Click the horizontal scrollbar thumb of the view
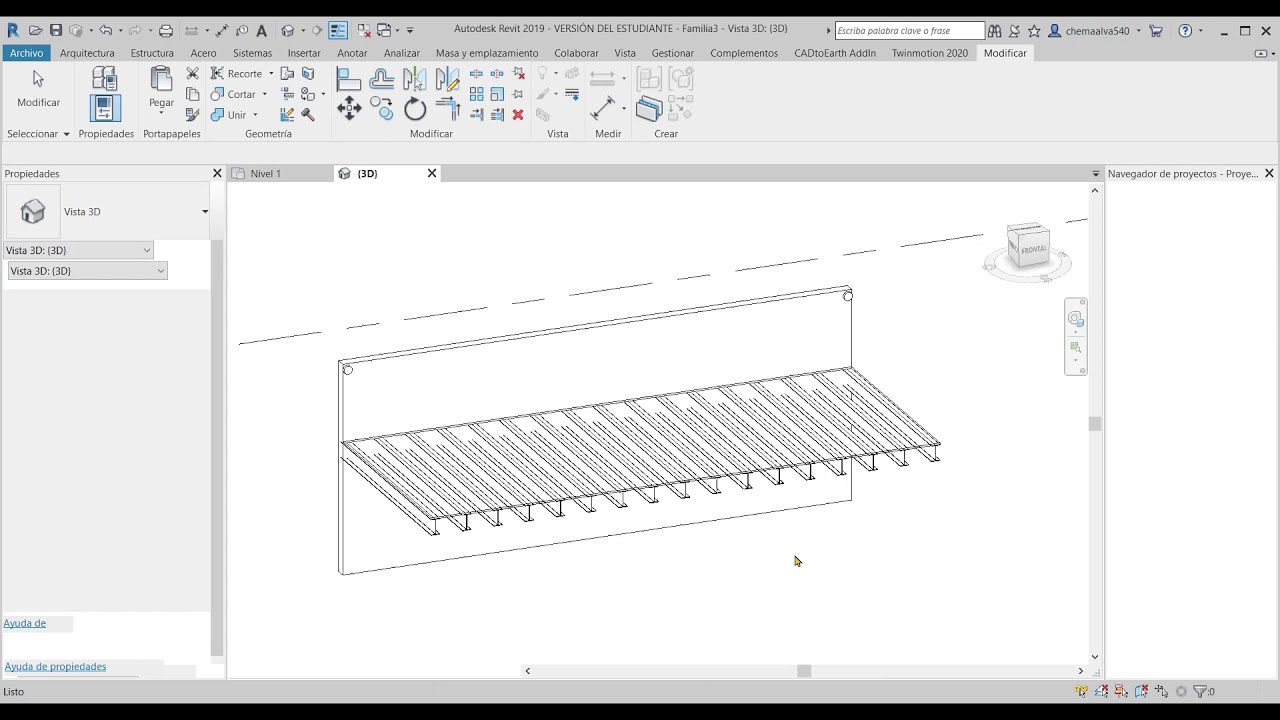The height and width of the screenshot is (720, 1280). click(x=804, y=671)
